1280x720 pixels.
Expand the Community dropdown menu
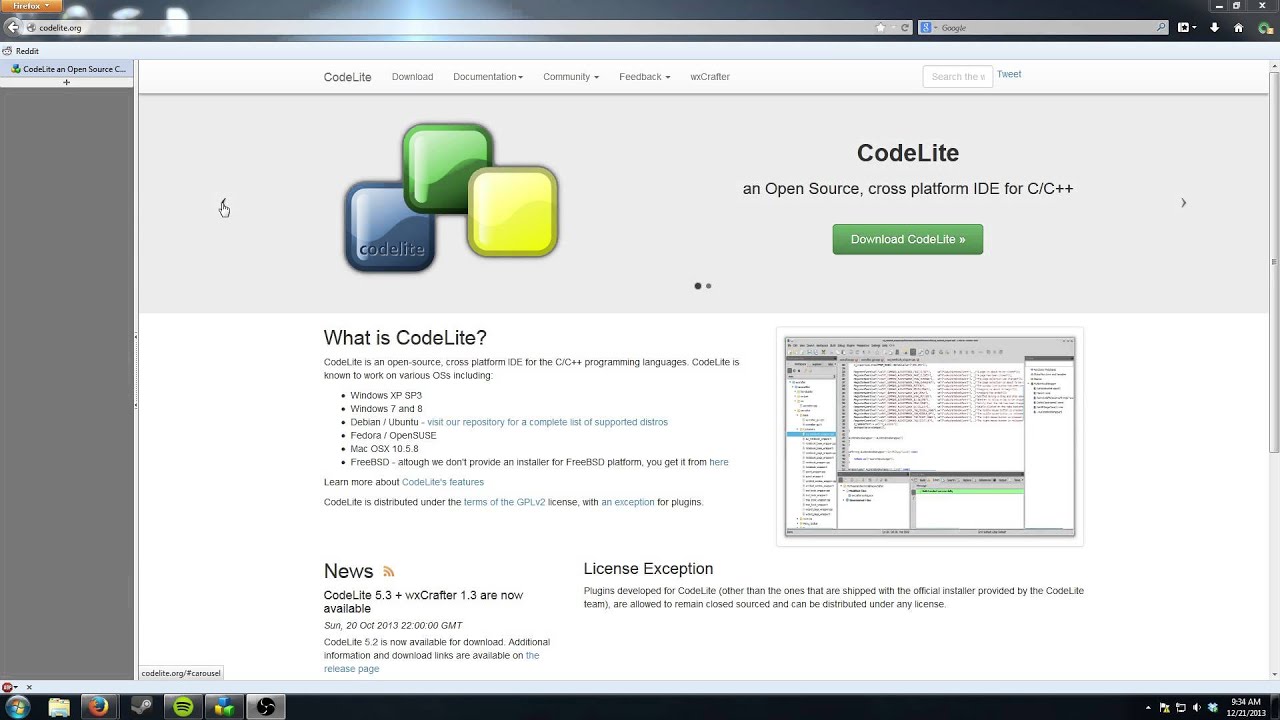pyautogui.click(x=571, y=77)
